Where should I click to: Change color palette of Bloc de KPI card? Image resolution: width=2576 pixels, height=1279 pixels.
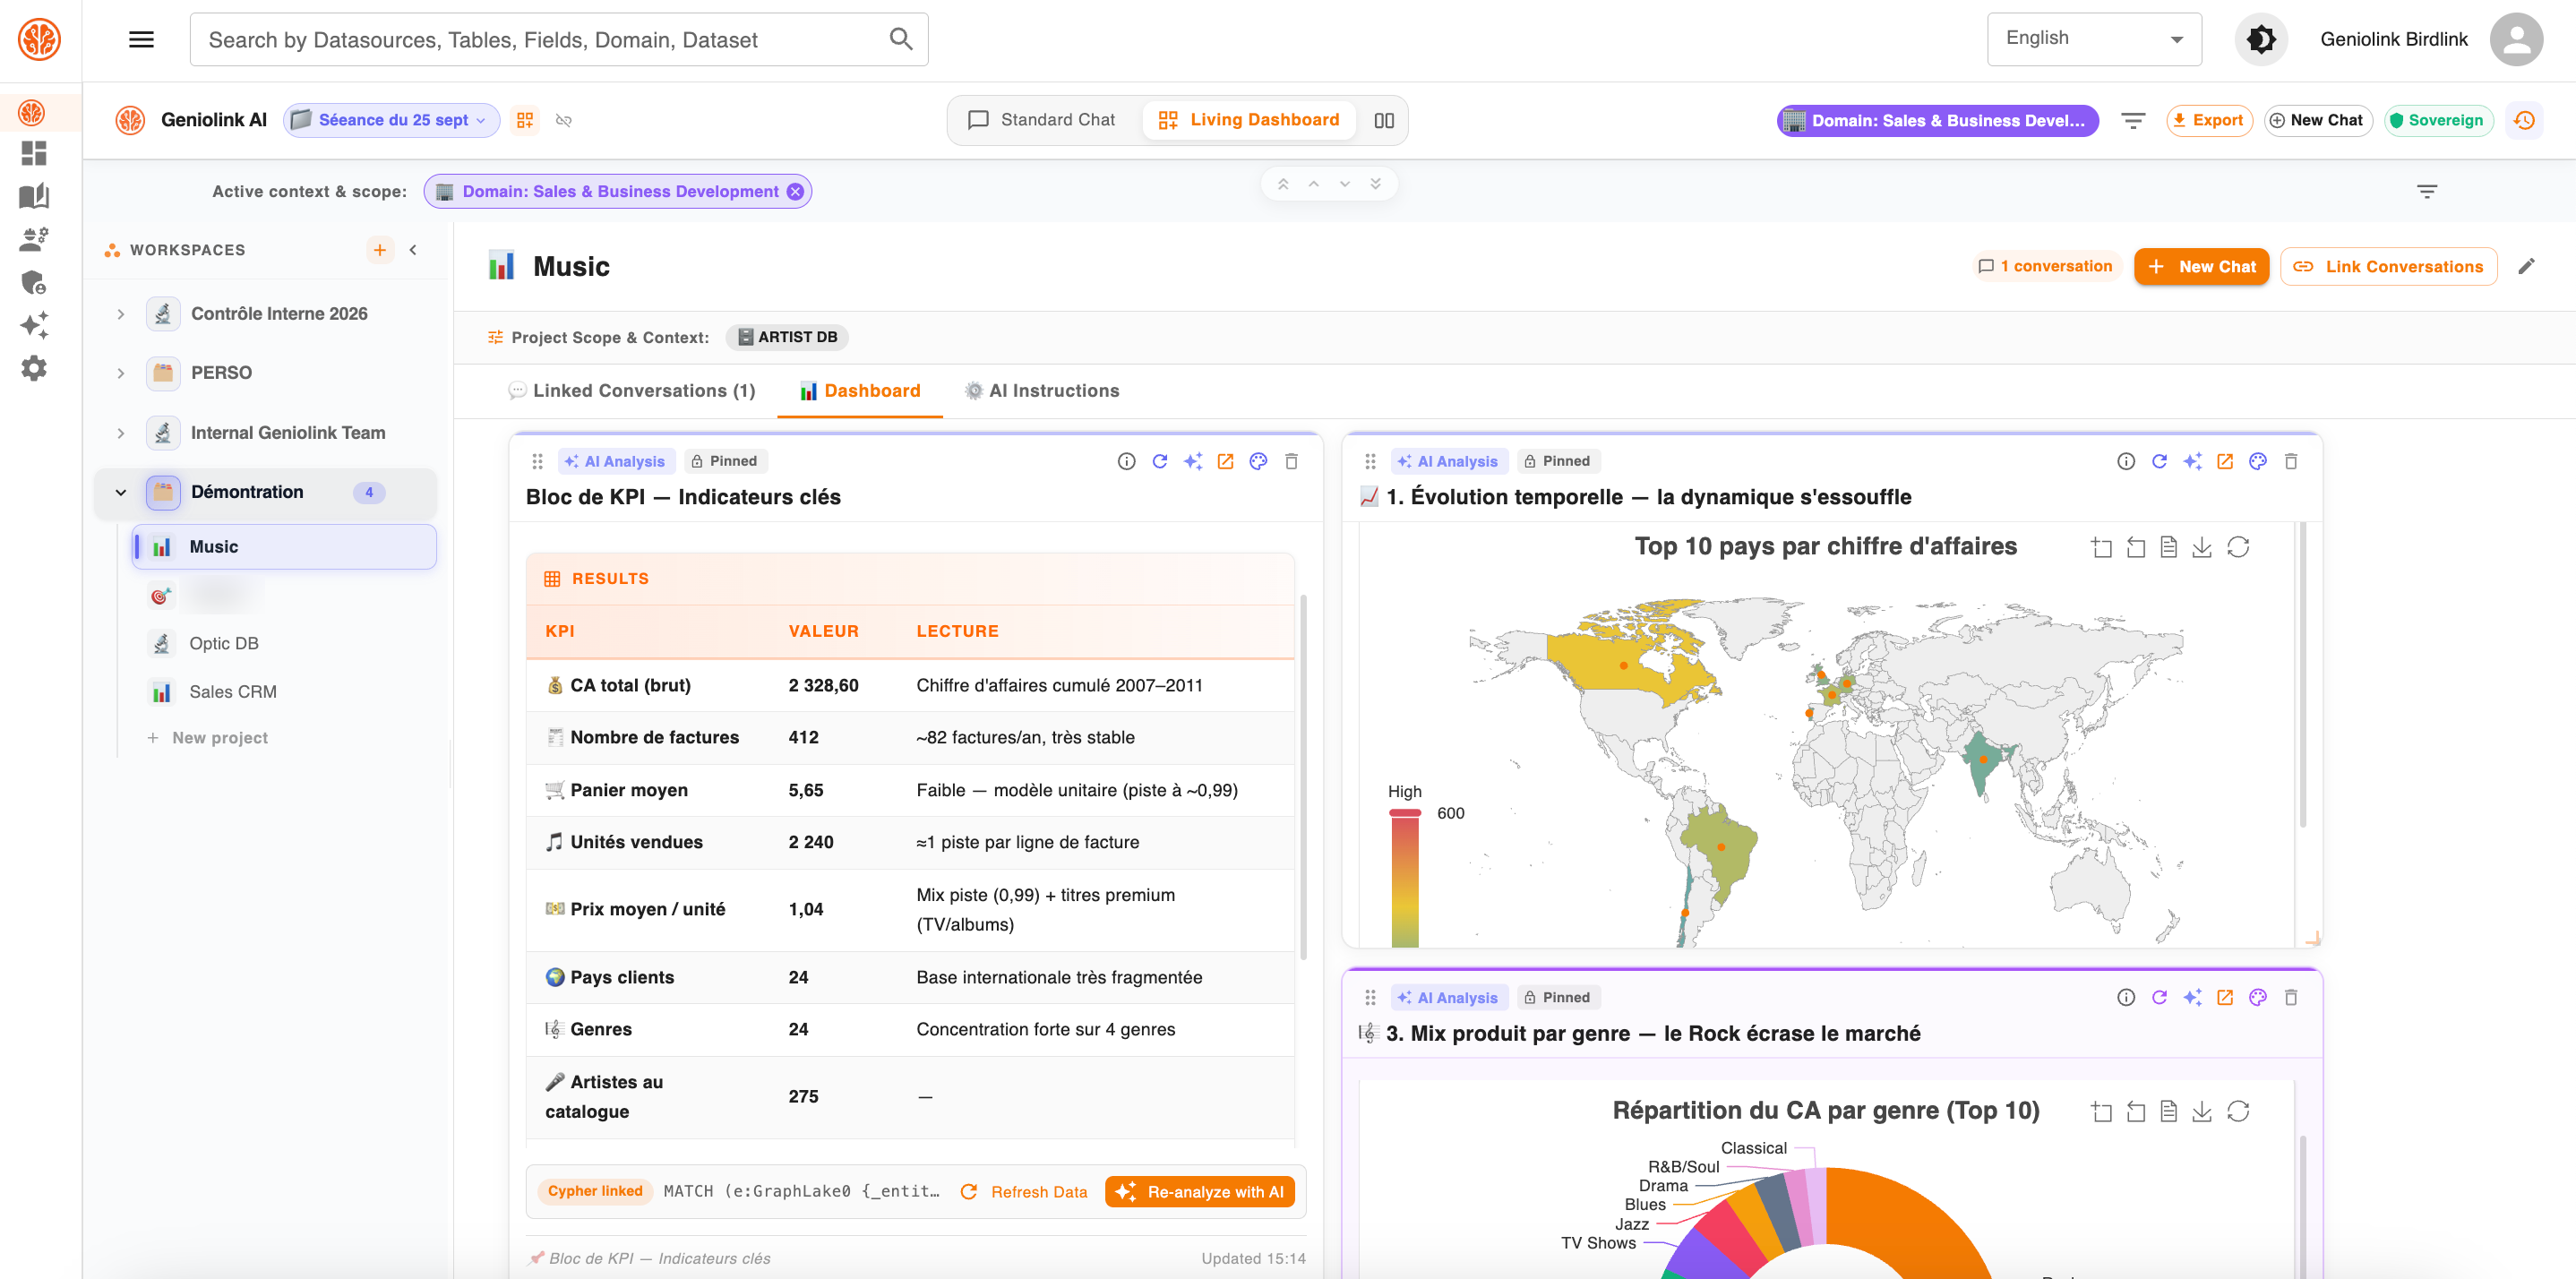[x=1258, y=461]
